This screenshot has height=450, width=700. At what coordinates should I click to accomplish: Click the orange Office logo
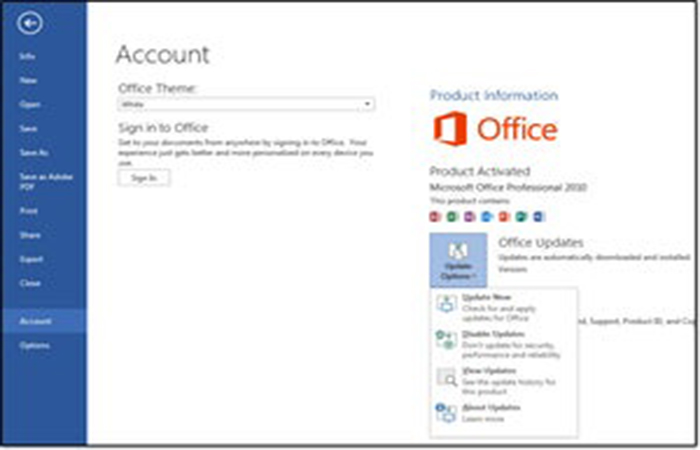(496, 129)
